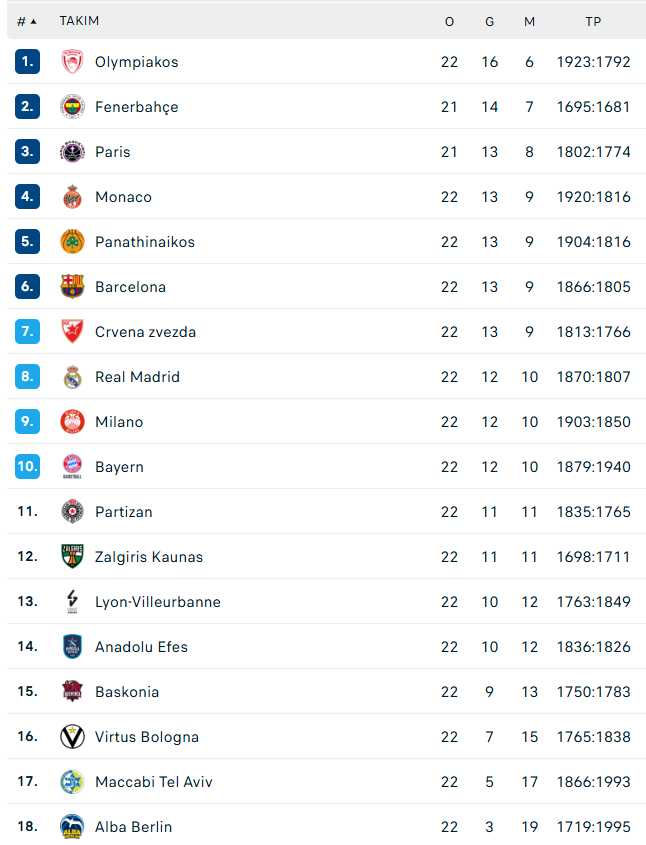
Task: Sort by the TP column header
Action: tap(593, 22)
